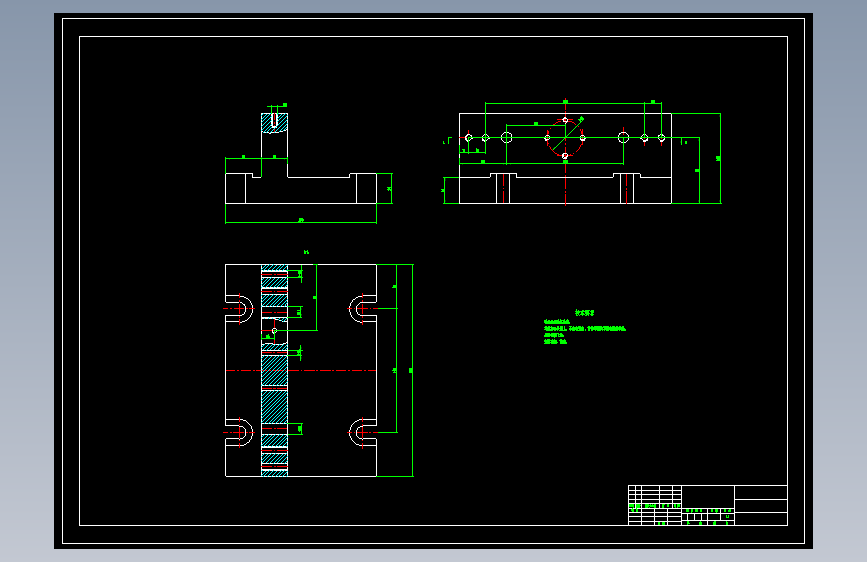The width and height of the screenshot is (867, 562).
Task: Select the lower-right U-shaped slot in the plan view
Action: (x=363, y=433)
